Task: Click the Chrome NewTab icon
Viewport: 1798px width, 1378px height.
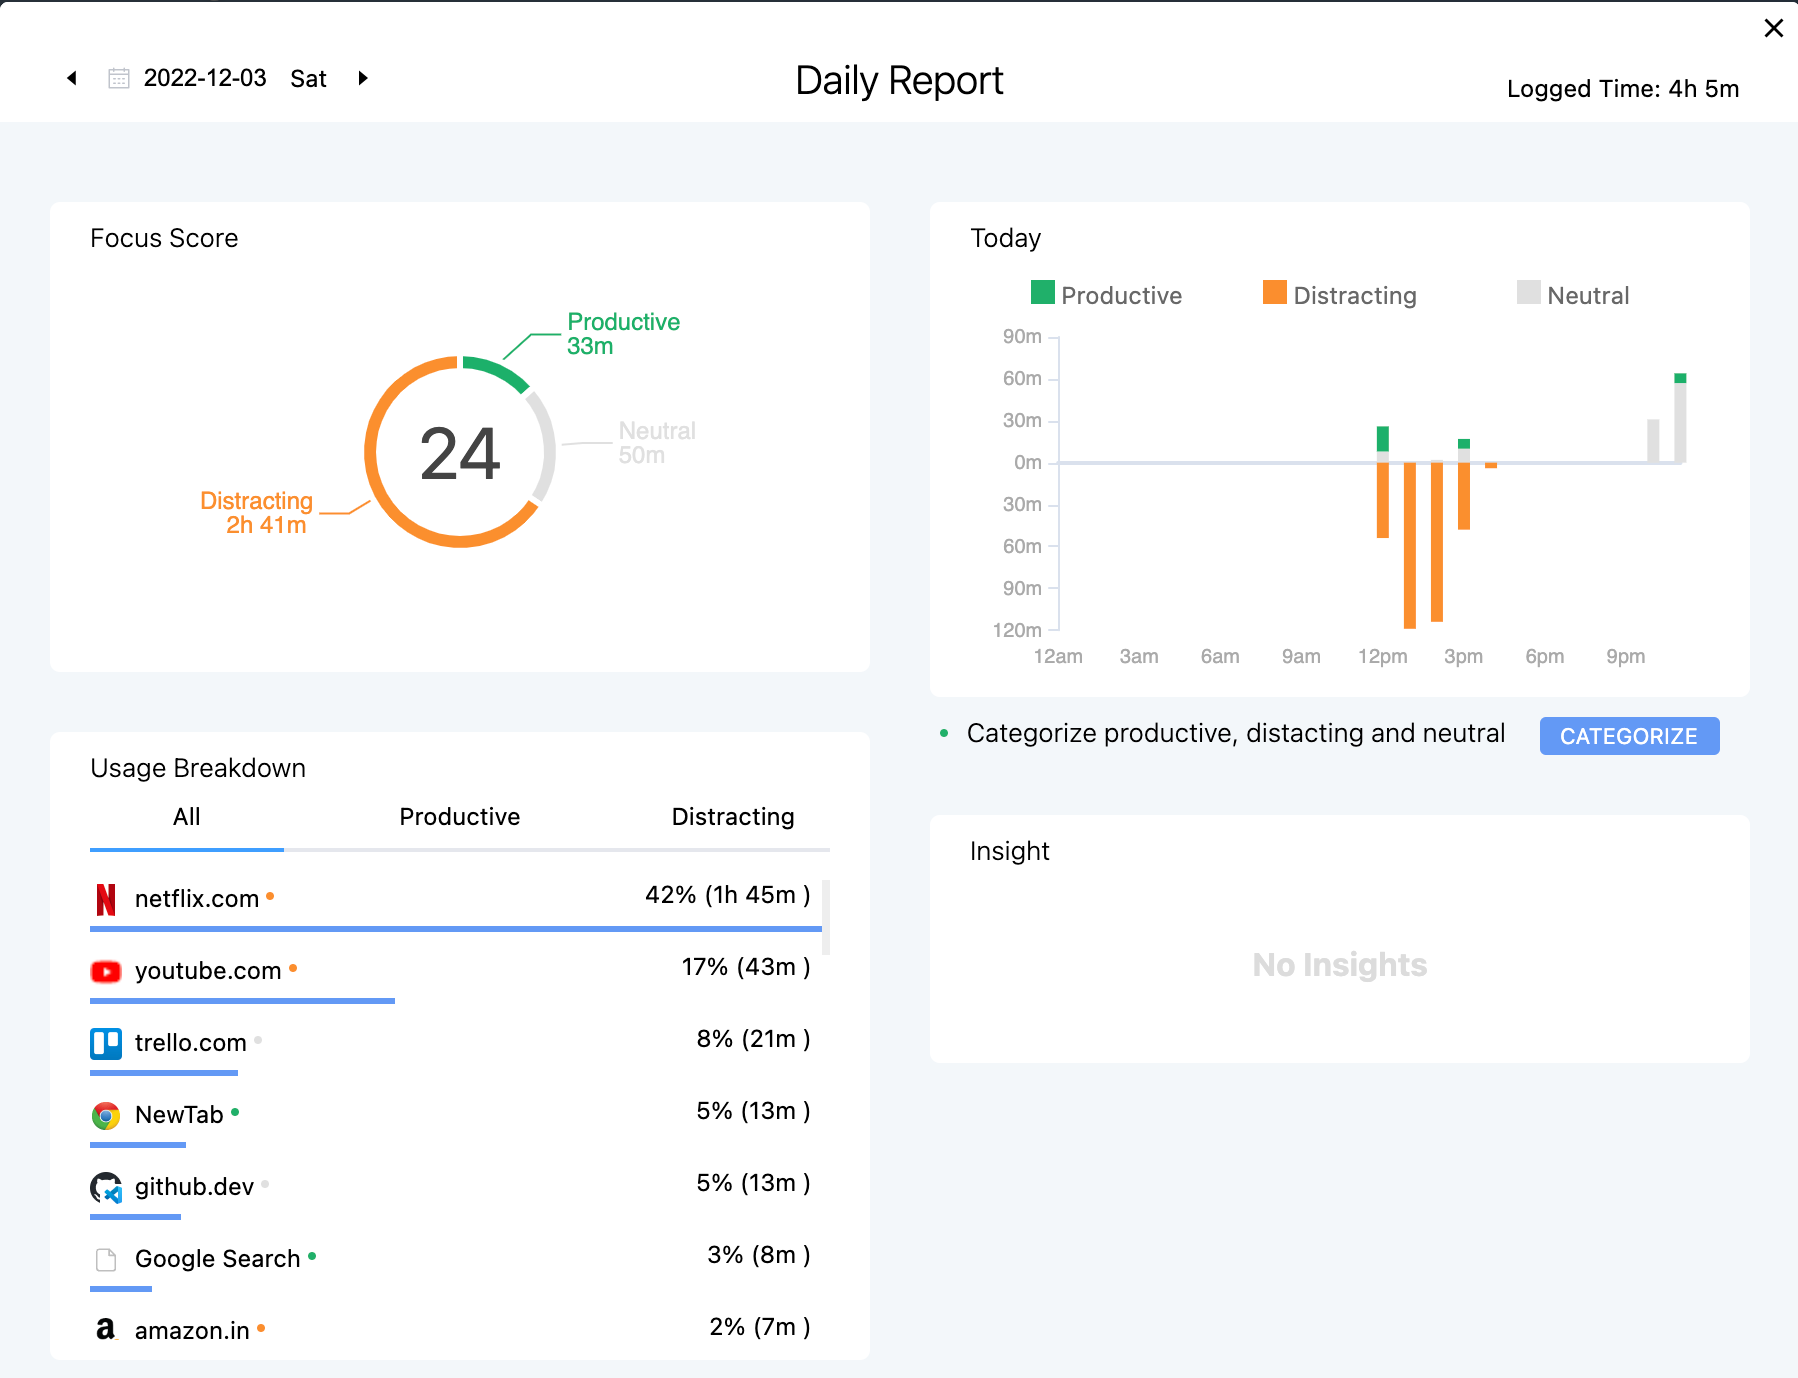Action: (x=106, y=1115)
